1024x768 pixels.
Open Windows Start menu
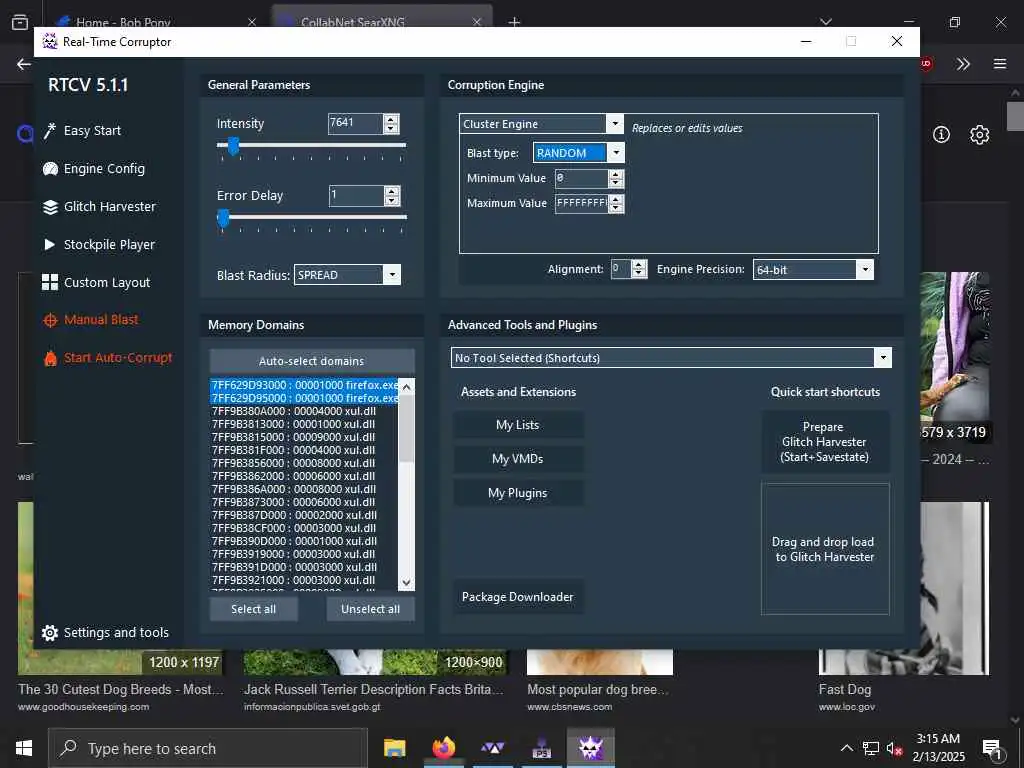click(x=24, y=748)
